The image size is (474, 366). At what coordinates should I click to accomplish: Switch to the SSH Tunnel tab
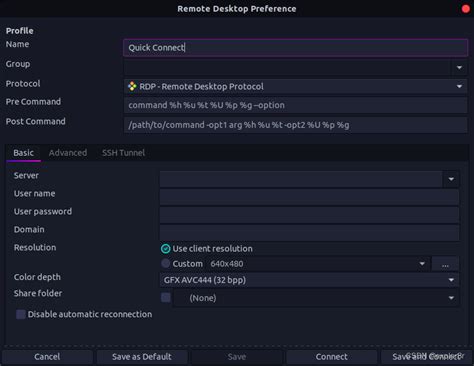tap(123, 153)
